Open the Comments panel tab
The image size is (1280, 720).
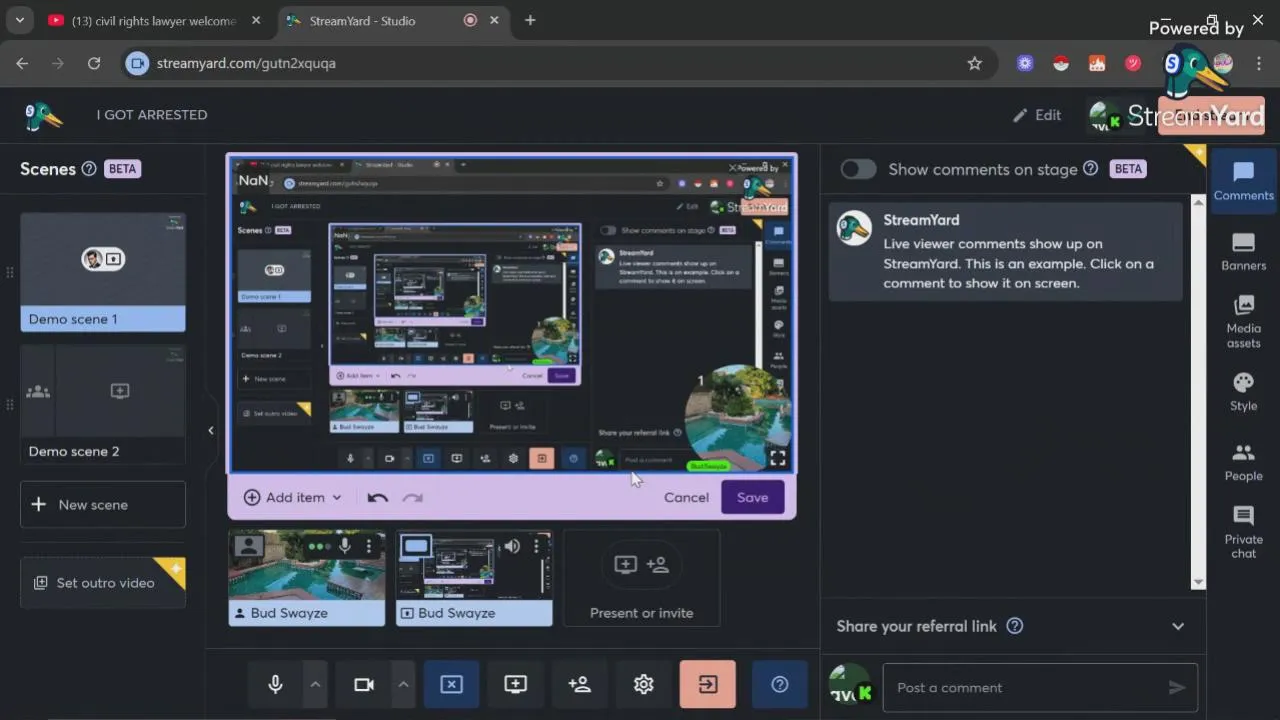[x=1243, y=181]
